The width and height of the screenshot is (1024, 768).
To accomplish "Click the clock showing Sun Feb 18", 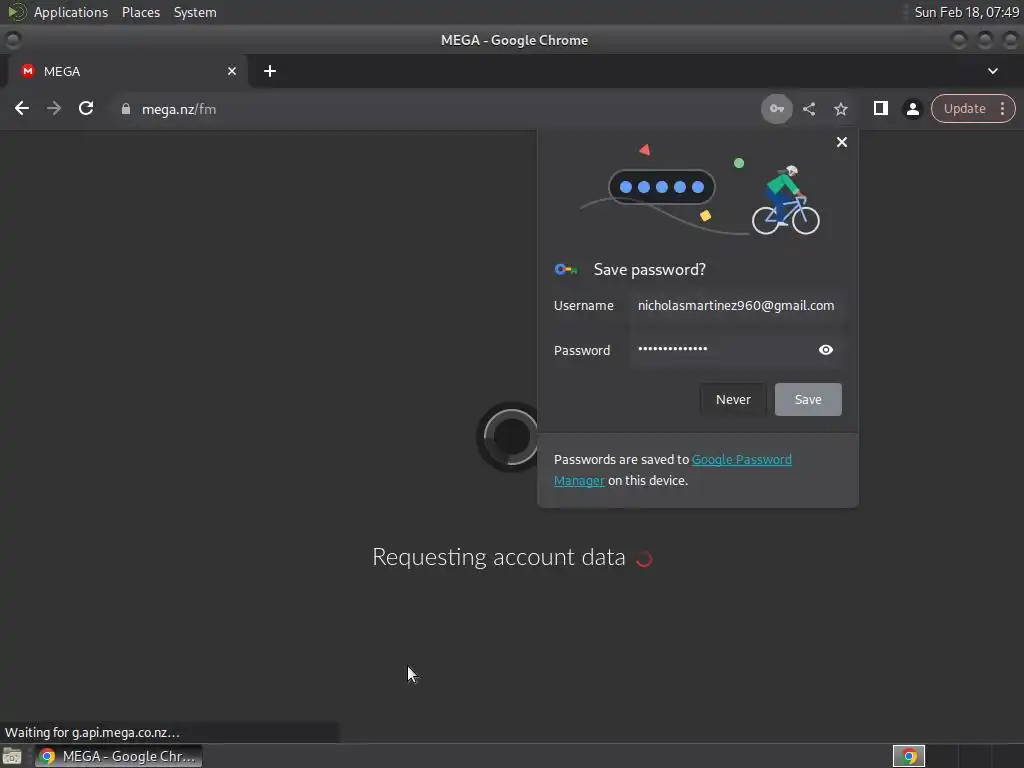I will pyautogui.click(x=967, y=12).
